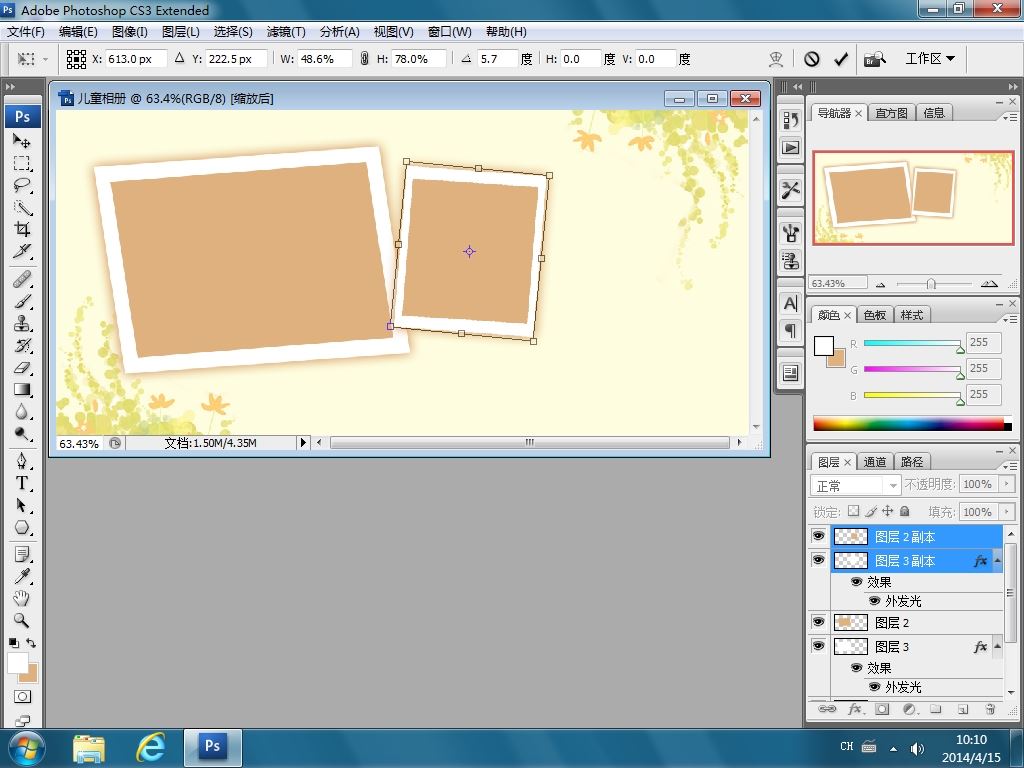Open the 工作区 workspace dropdown

click(930, 59)
